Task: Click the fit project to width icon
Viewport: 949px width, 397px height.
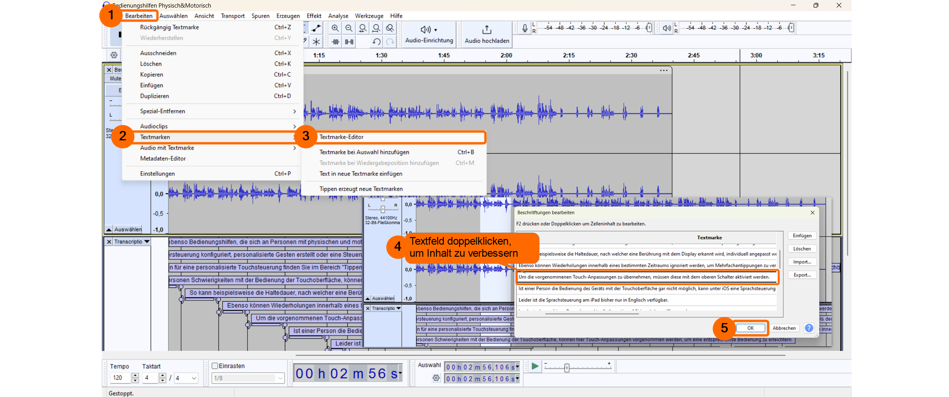Action: [376, 28]
